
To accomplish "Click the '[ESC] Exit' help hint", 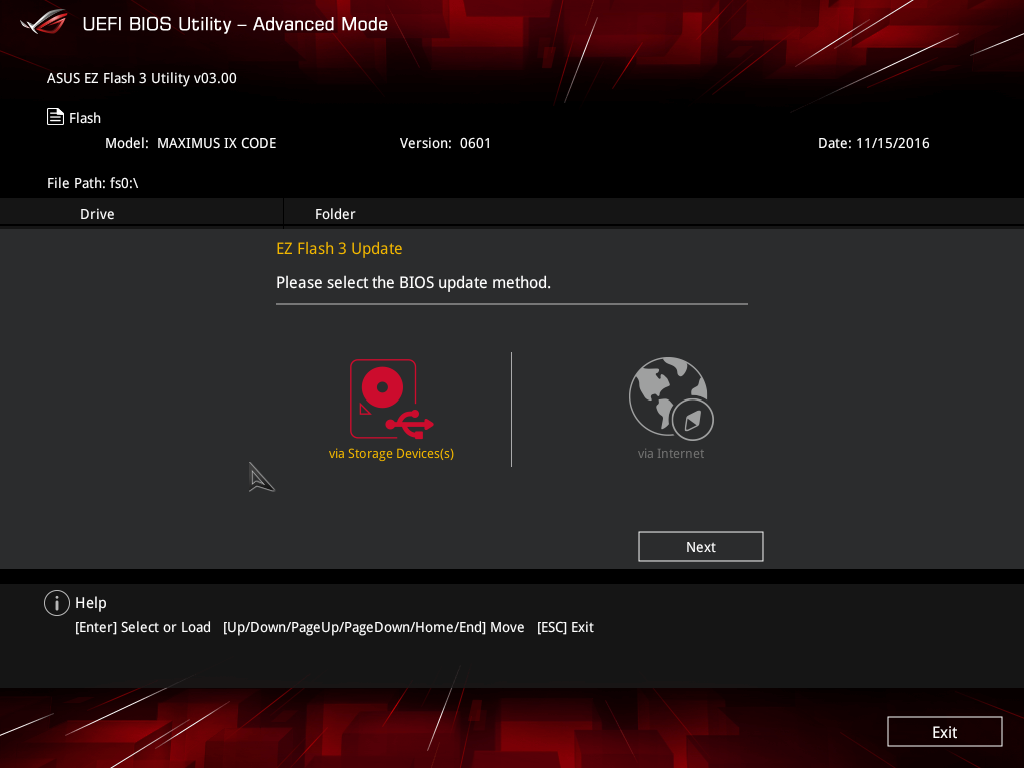I will click(x=565, y=627).
